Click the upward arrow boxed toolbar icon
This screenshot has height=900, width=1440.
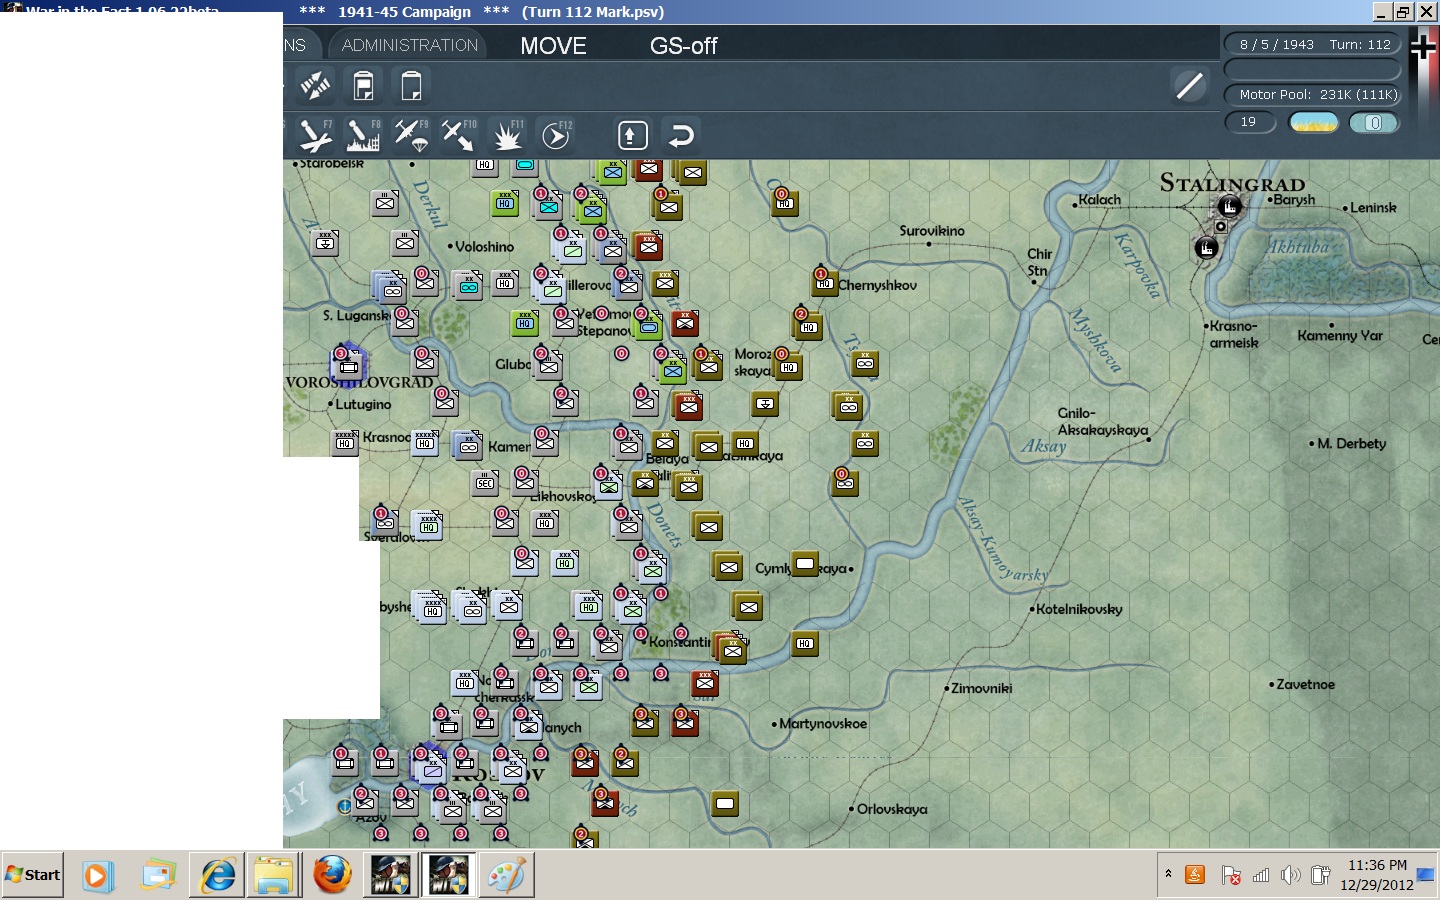point(633,135)
